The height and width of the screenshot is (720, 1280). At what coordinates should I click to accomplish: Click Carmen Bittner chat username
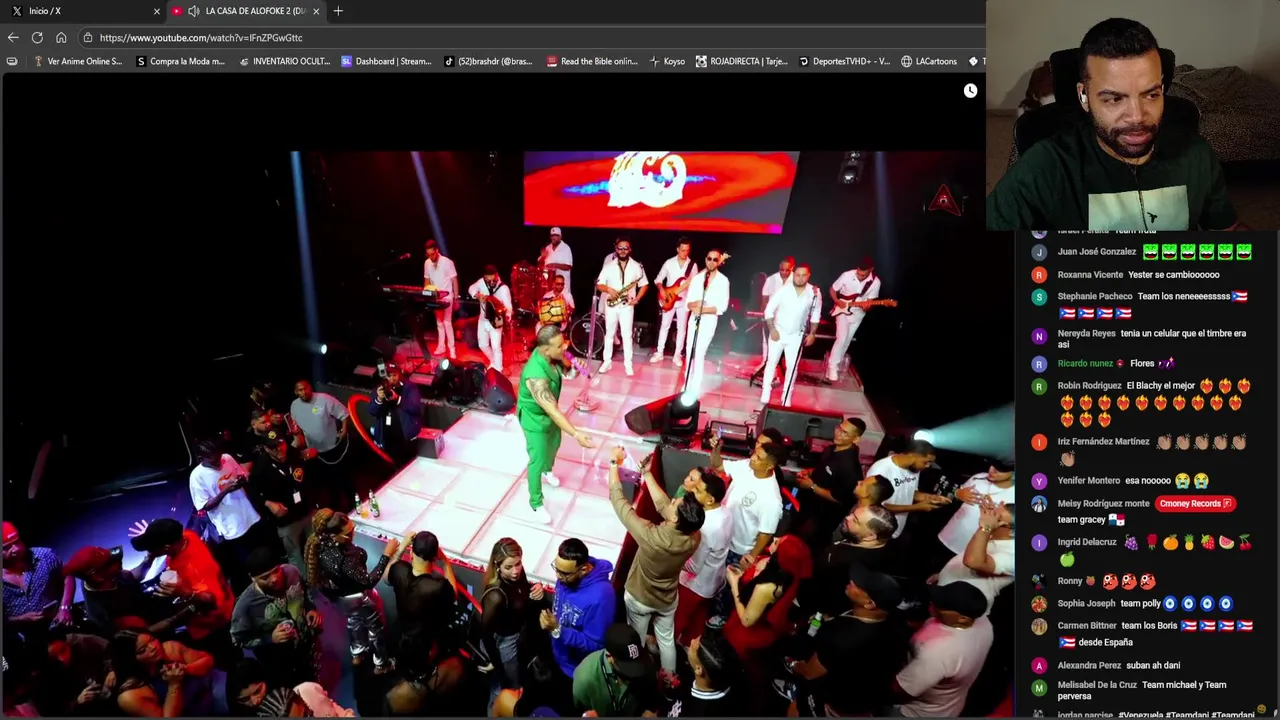pyautogui.click(x=1087, y=626)
